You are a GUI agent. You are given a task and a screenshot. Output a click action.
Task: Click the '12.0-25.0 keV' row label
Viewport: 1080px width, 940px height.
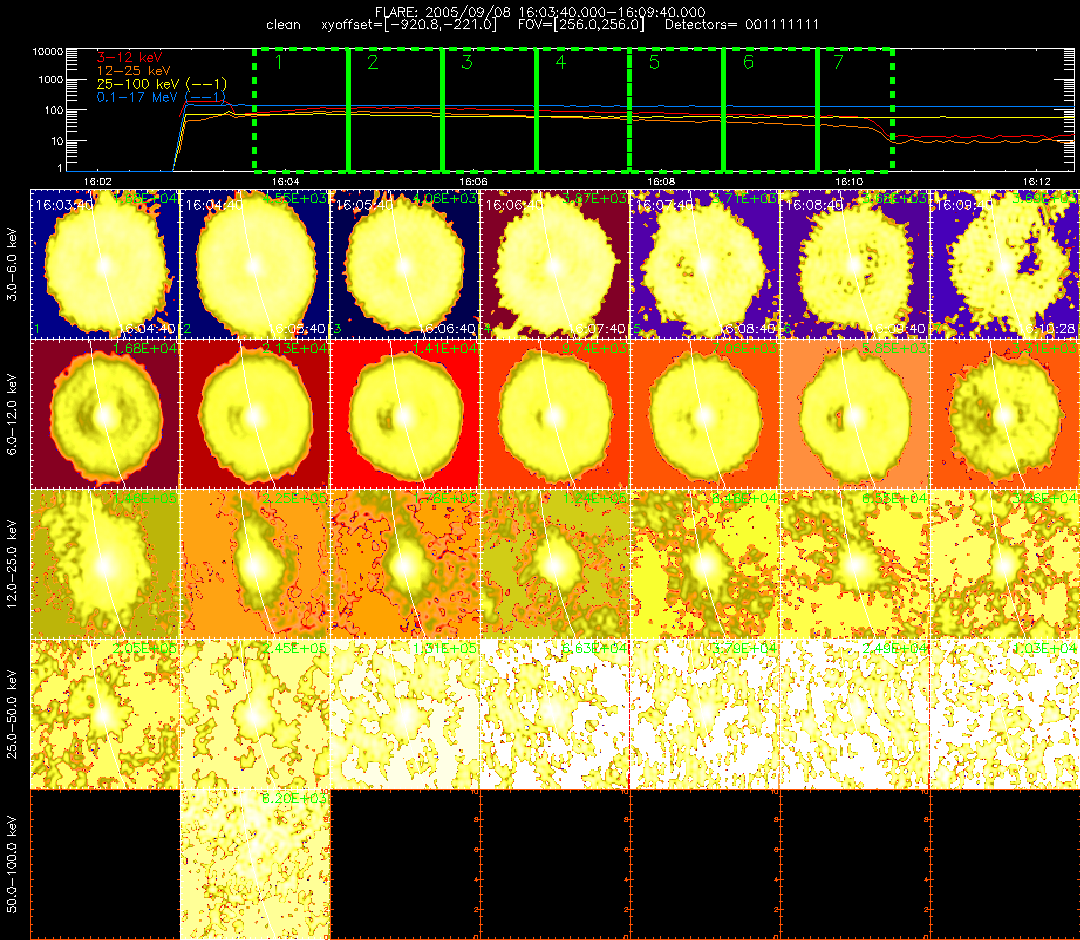coord(12,565)
